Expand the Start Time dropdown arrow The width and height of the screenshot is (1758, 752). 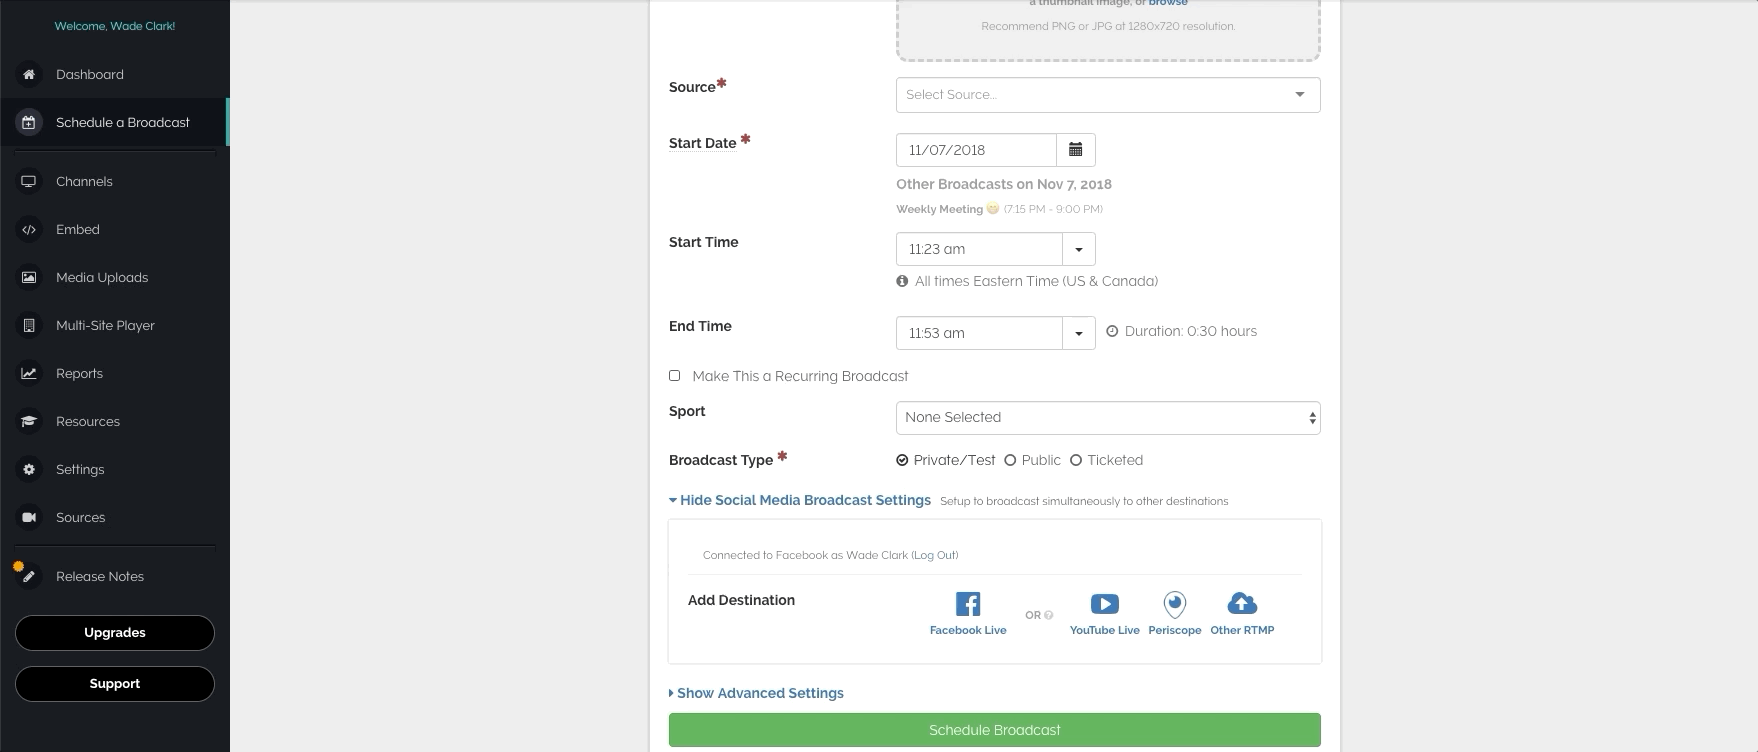[x=1079, y=249]
